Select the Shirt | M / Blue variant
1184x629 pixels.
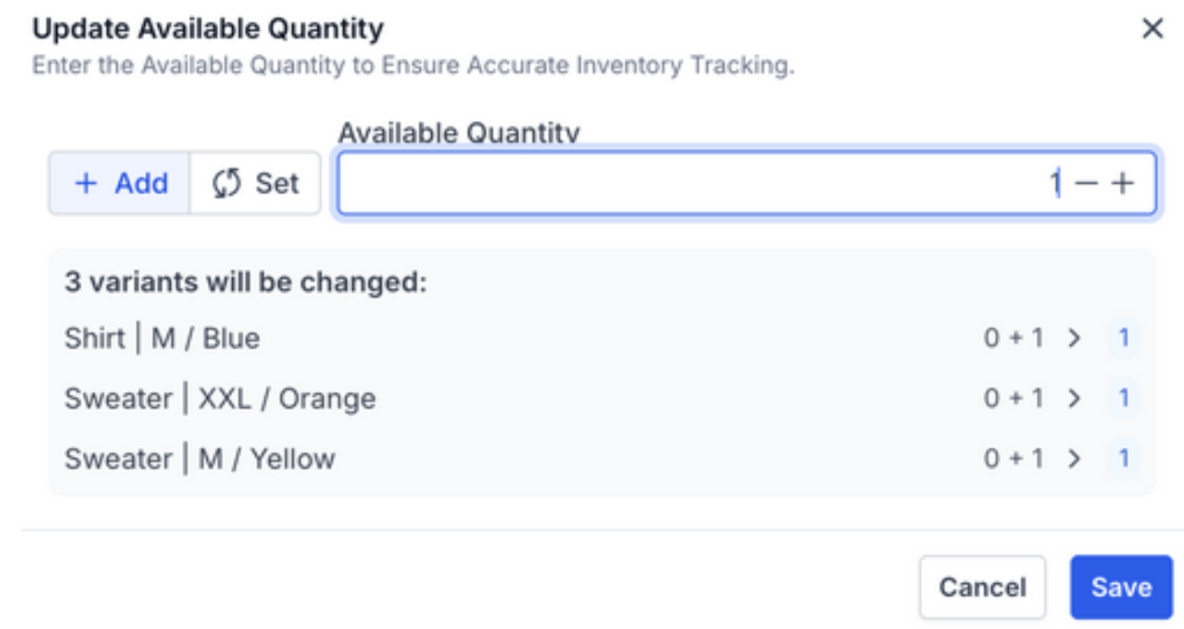(162, 339)
